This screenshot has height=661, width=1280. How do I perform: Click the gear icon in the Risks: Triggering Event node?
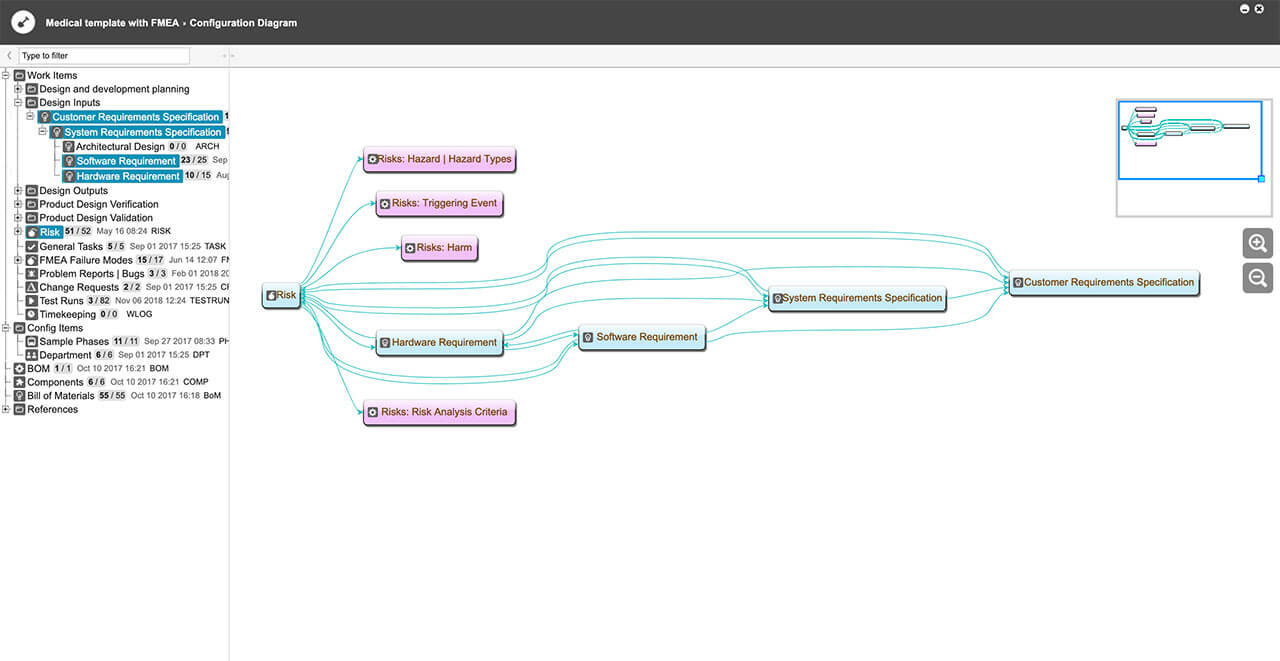(x=385, y=204)
